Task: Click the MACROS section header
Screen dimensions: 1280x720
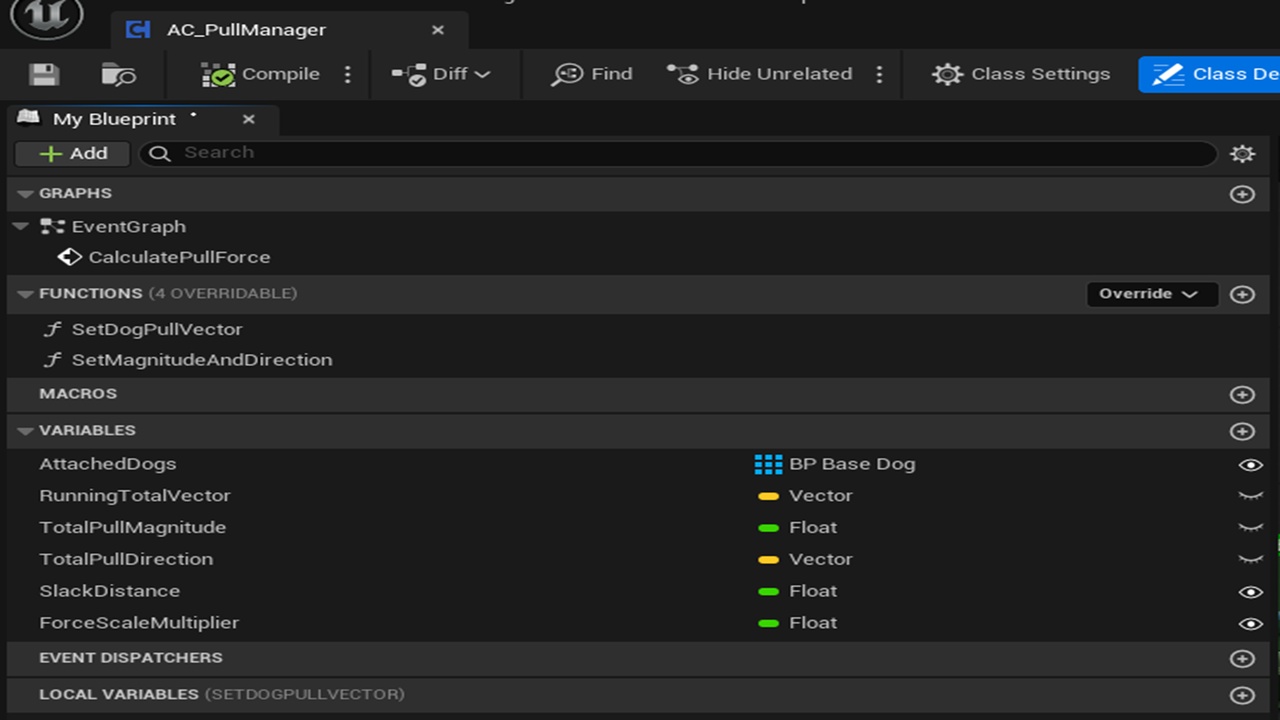Action: coord(640,394)
